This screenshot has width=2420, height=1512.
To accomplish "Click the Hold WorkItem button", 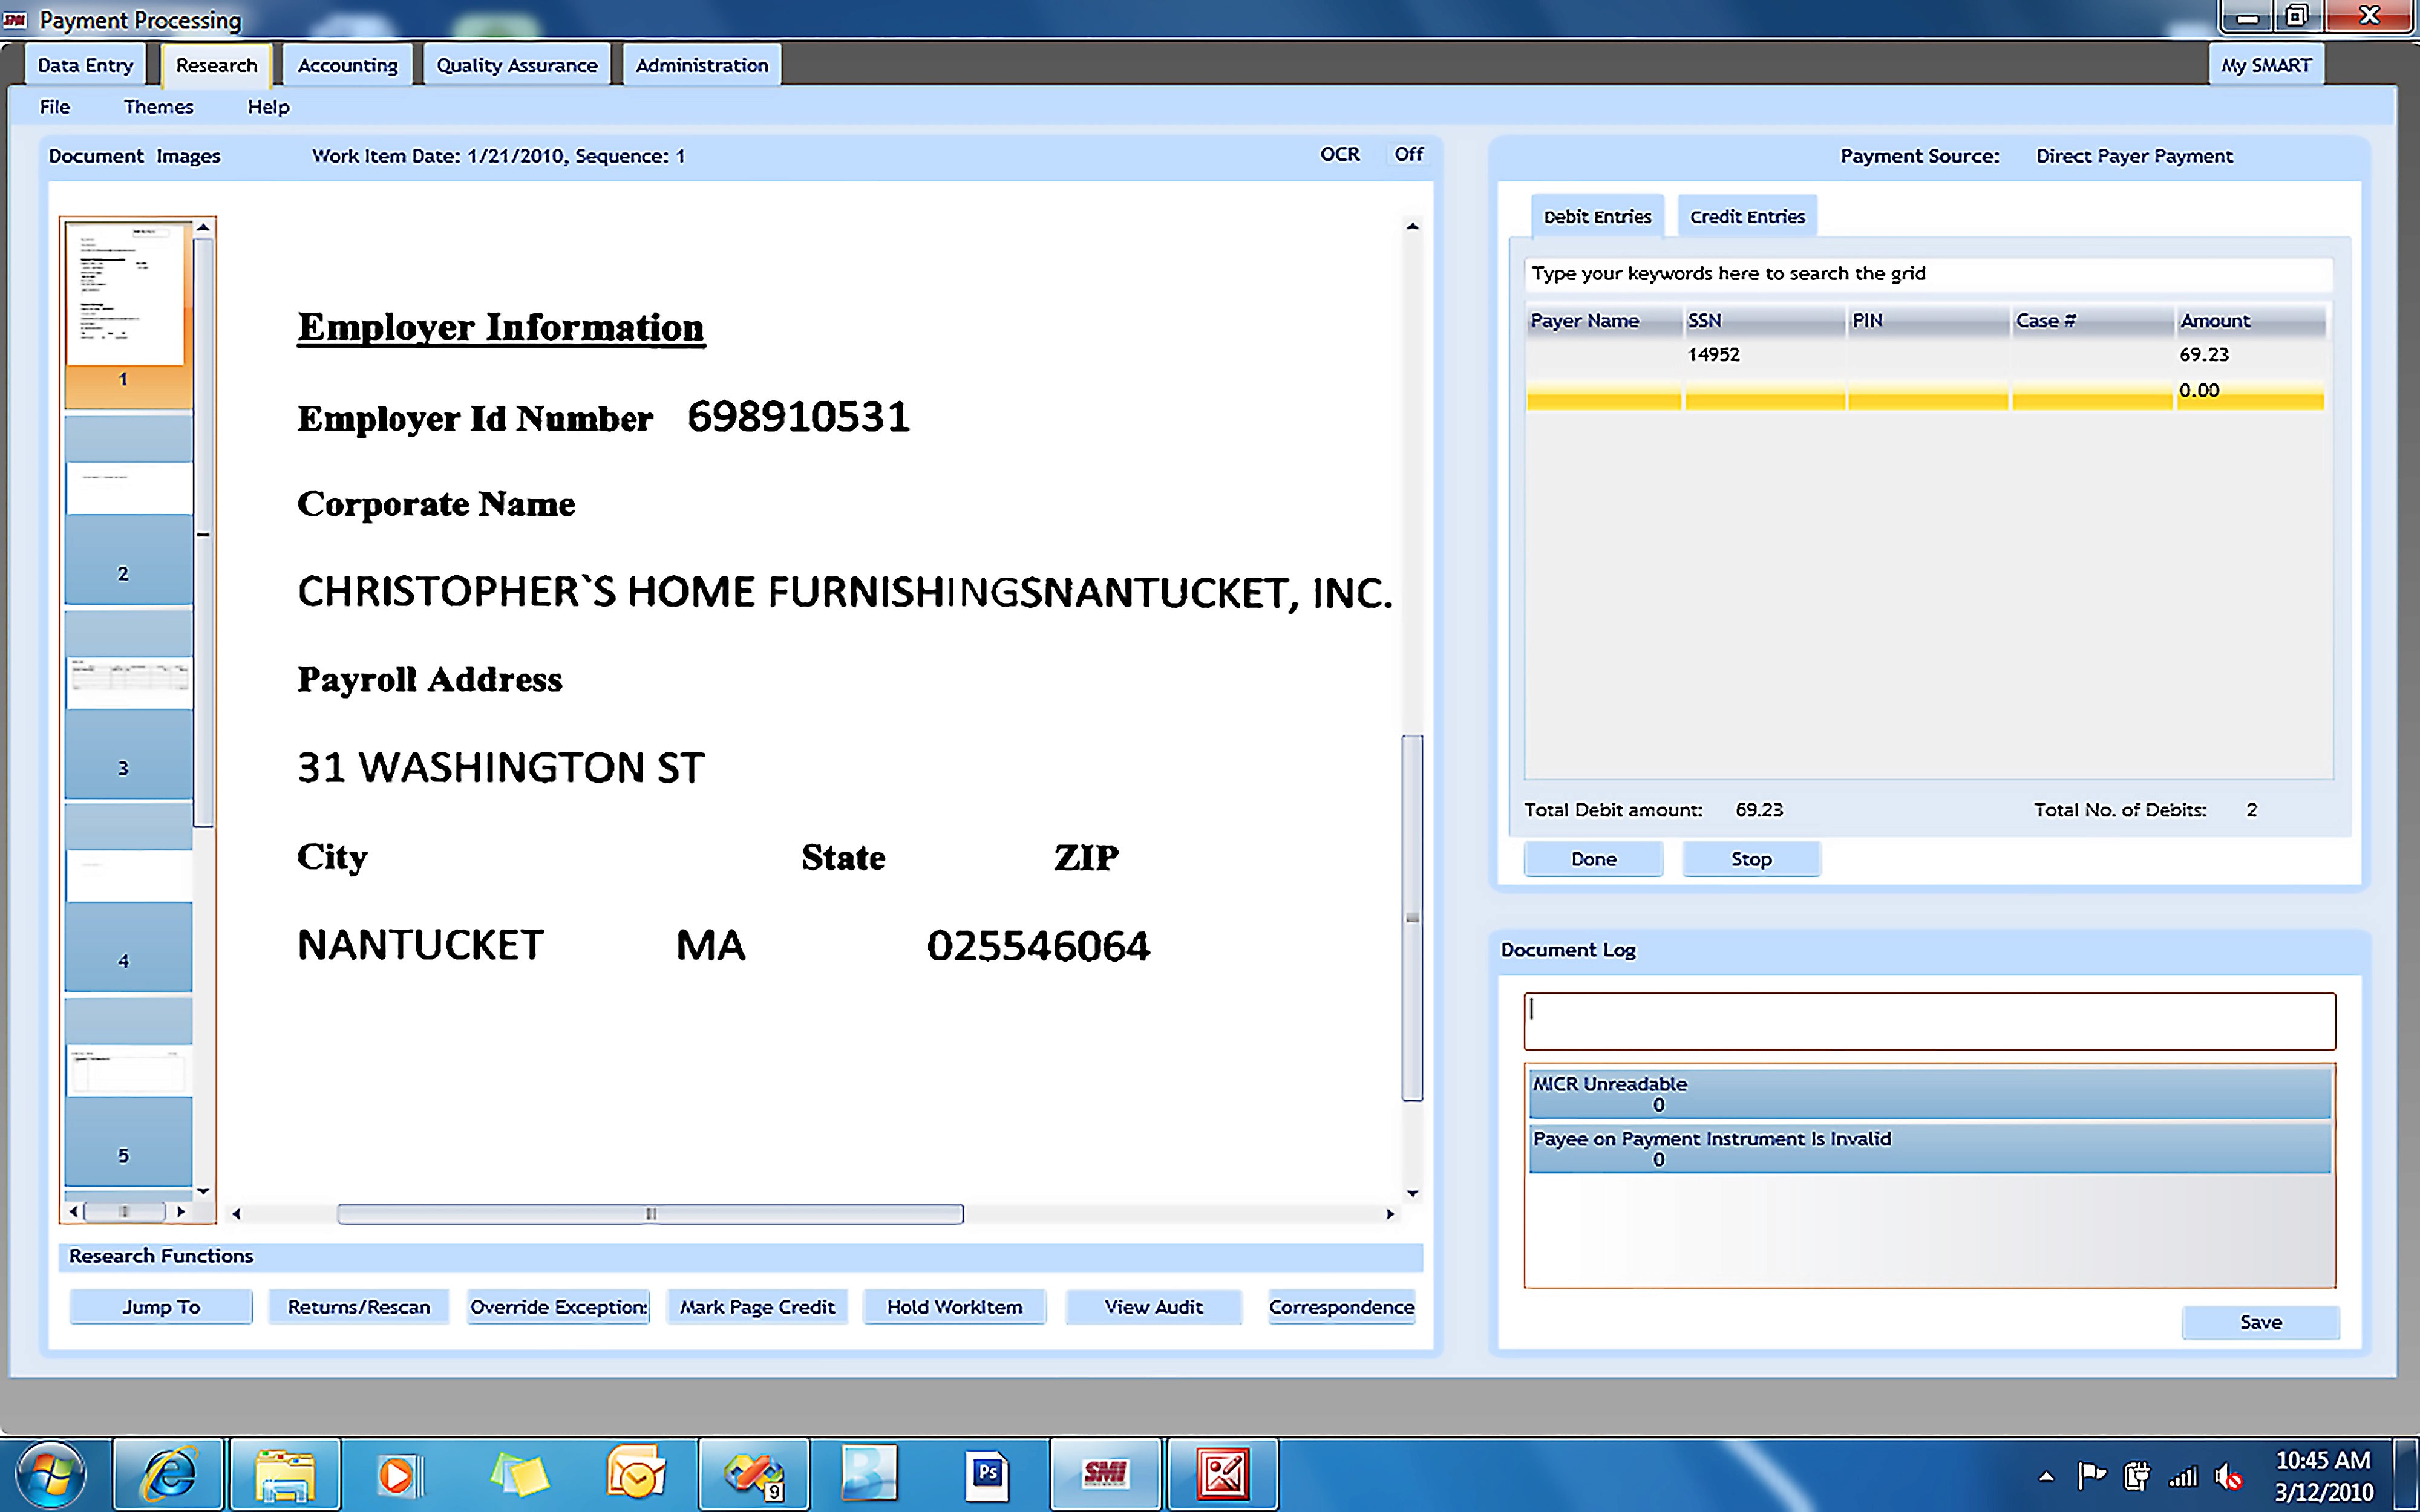I will [954, 1307].
